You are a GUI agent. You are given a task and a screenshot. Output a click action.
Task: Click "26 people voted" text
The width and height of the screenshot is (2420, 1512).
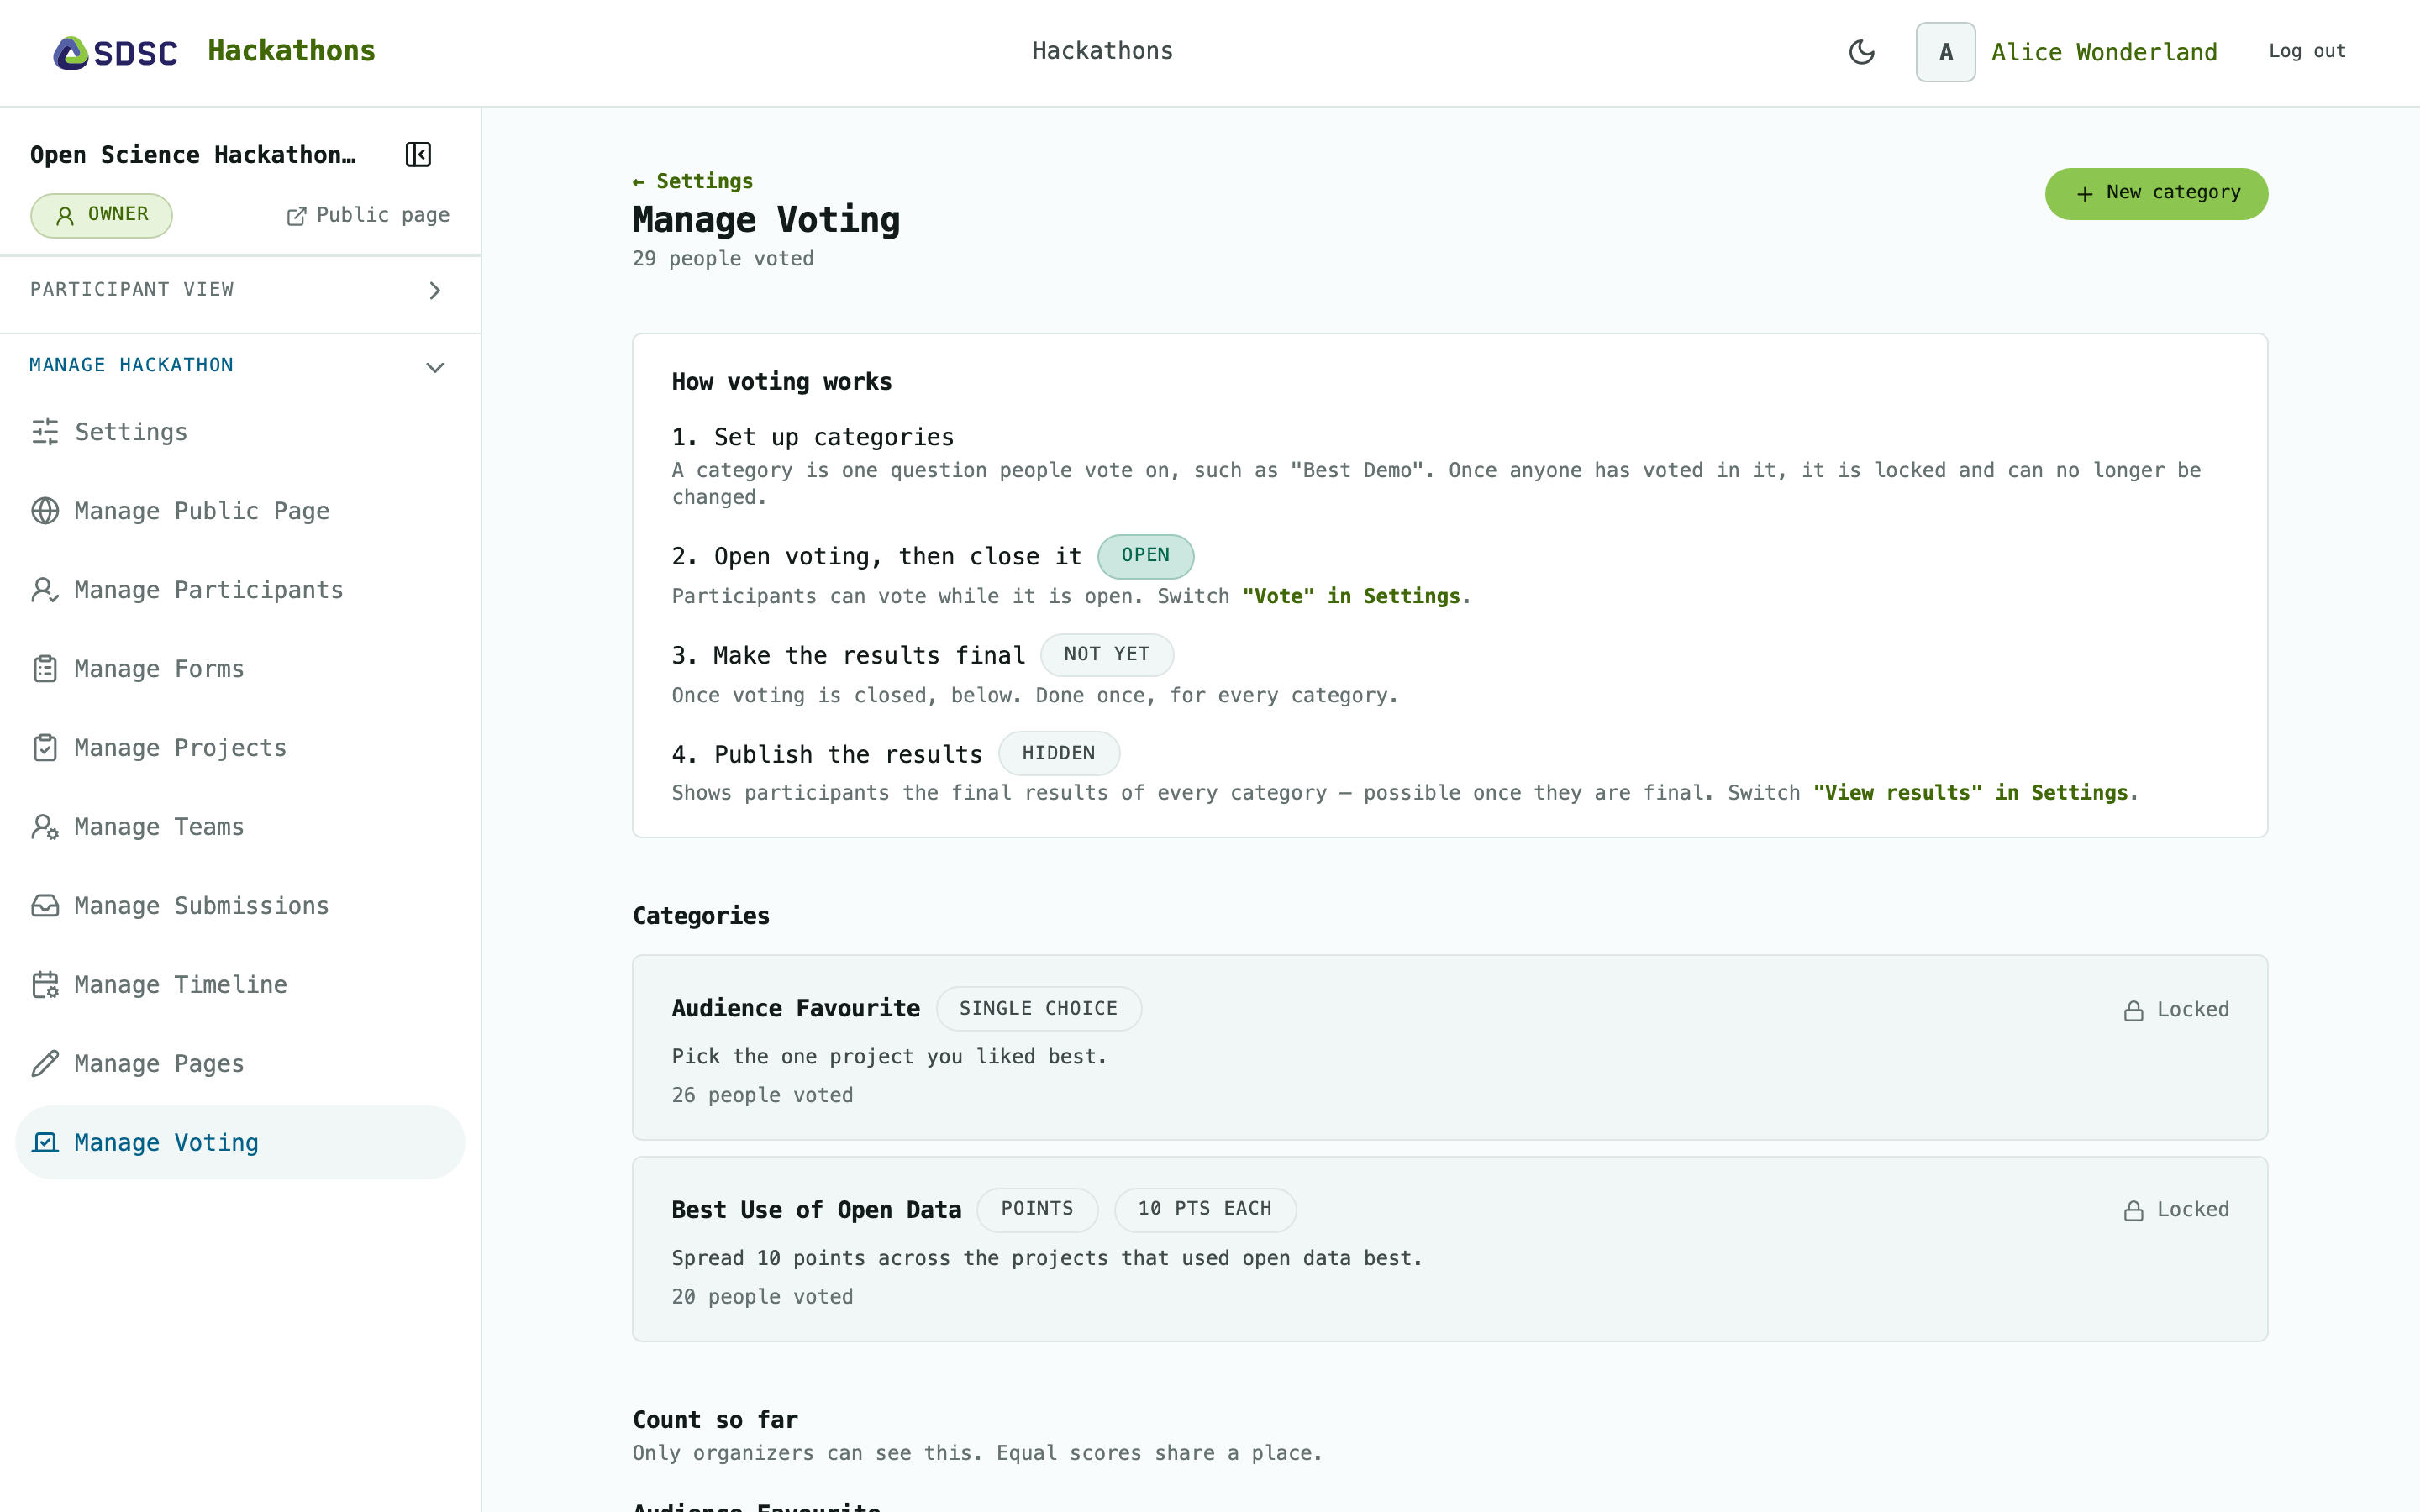click(762, 1095)
